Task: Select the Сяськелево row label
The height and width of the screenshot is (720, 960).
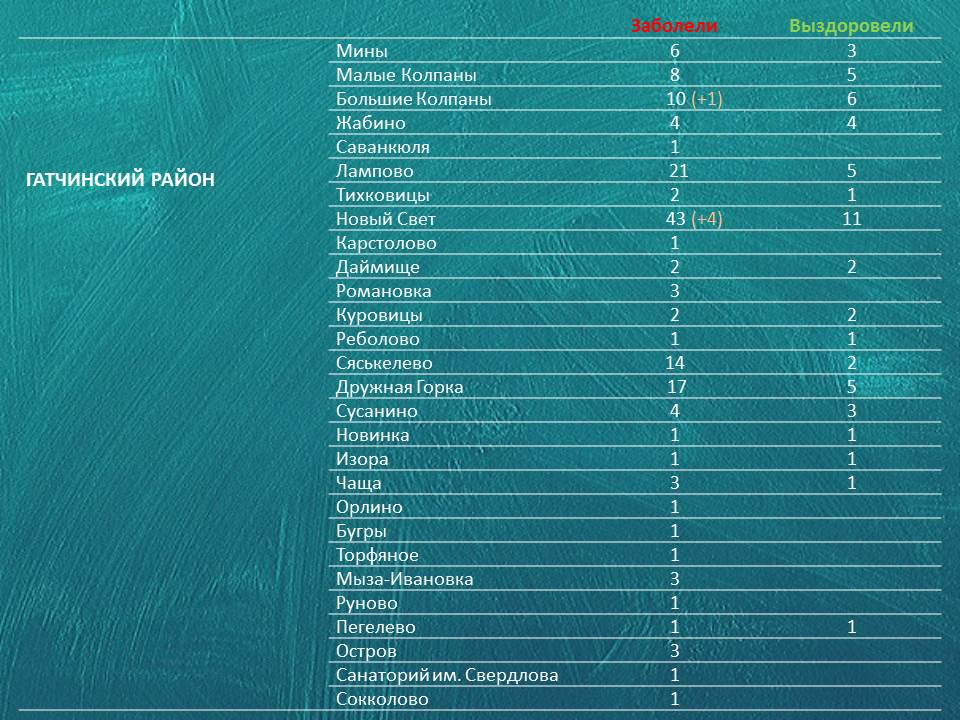Action: tap(384, 363)
